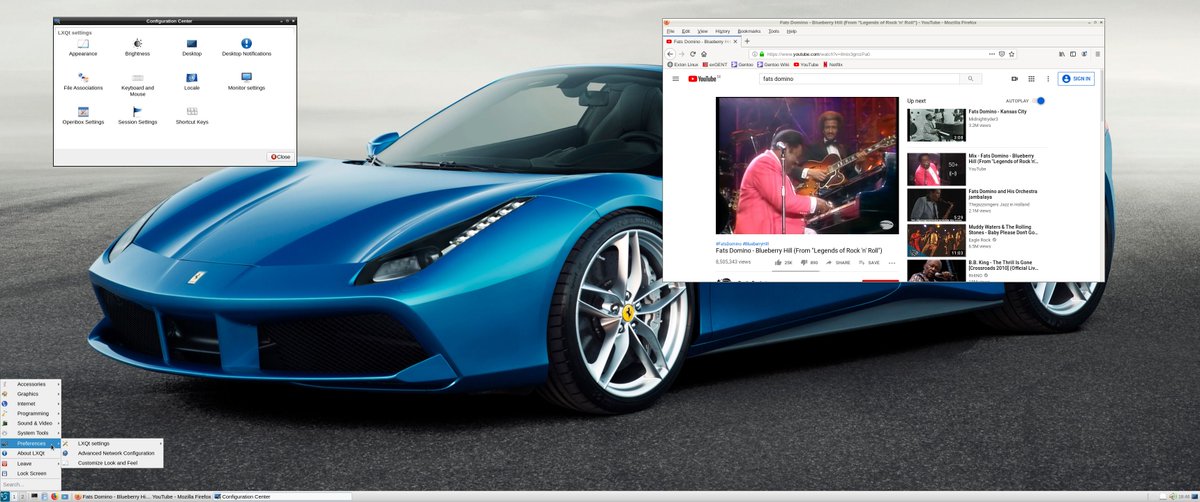This screenshot has width=1200, height=502.
Task: Open Firefox History menu
Action: tap(723, 31)
